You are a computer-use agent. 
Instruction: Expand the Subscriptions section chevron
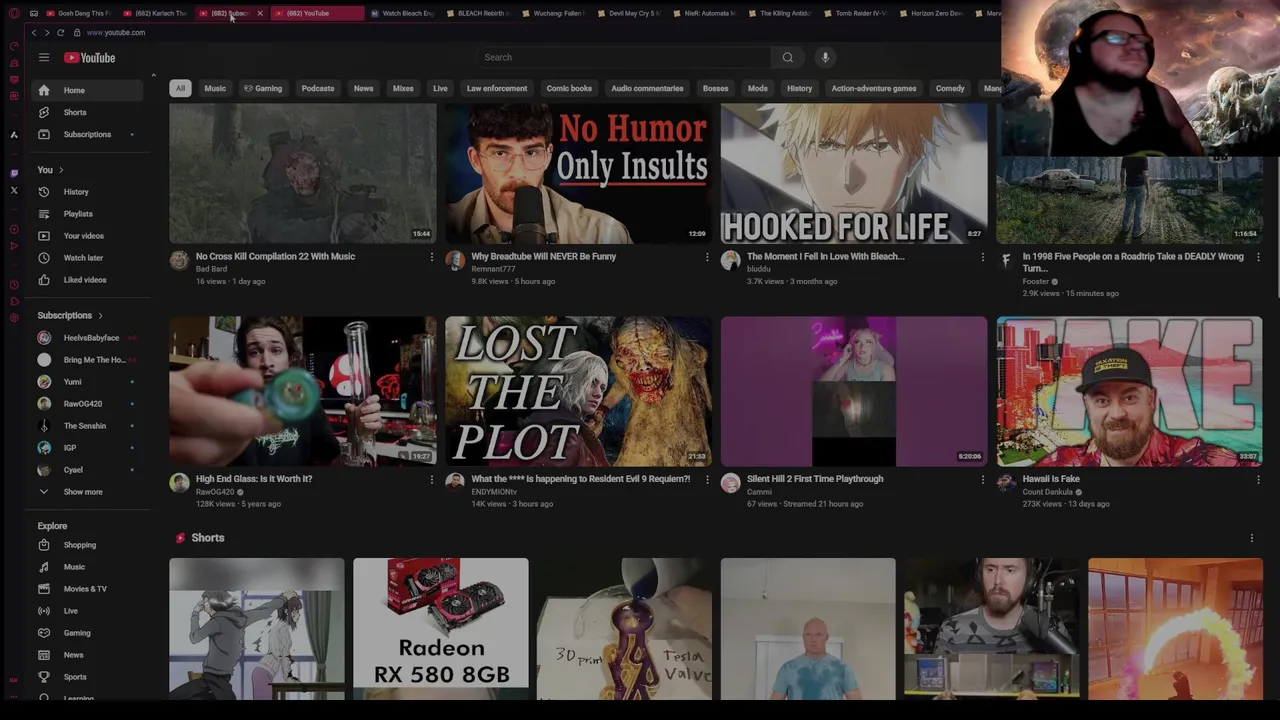[x=100, y=315]
